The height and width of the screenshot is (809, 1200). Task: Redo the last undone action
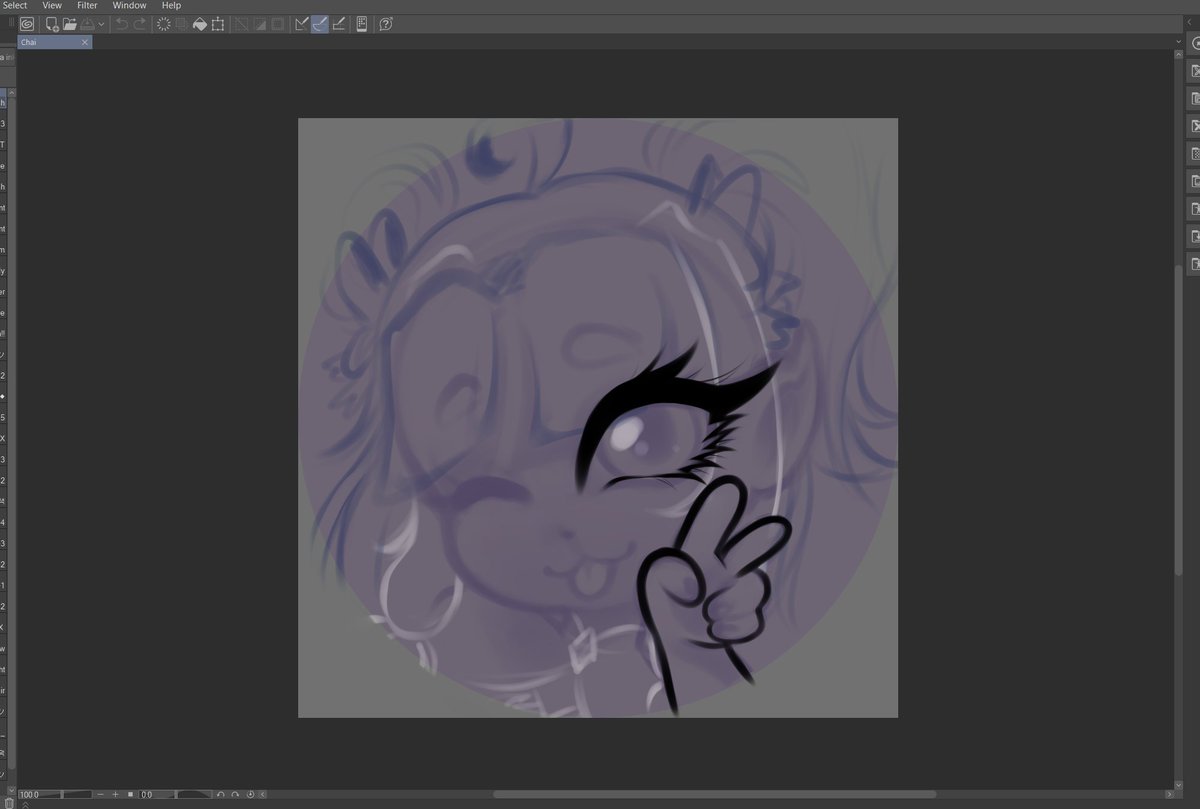tap(139, 24)
